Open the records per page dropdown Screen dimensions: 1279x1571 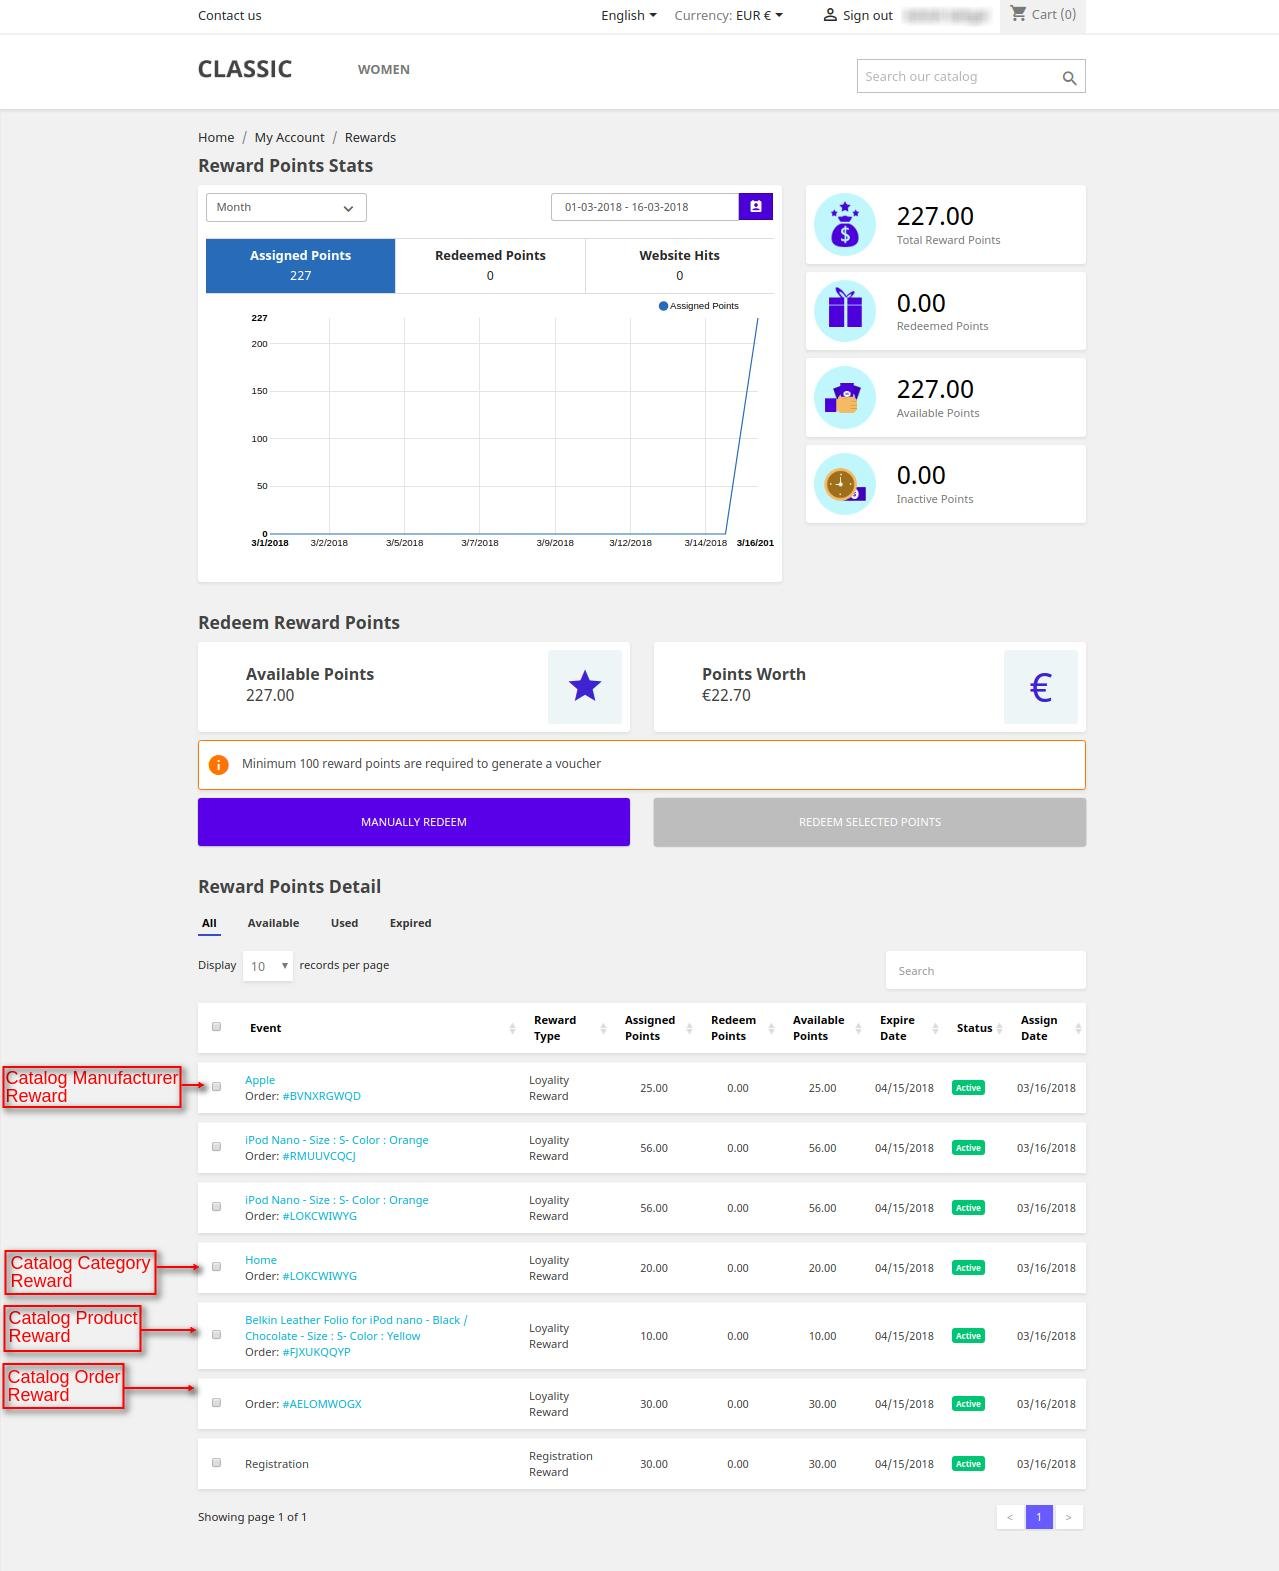point(268,966)
